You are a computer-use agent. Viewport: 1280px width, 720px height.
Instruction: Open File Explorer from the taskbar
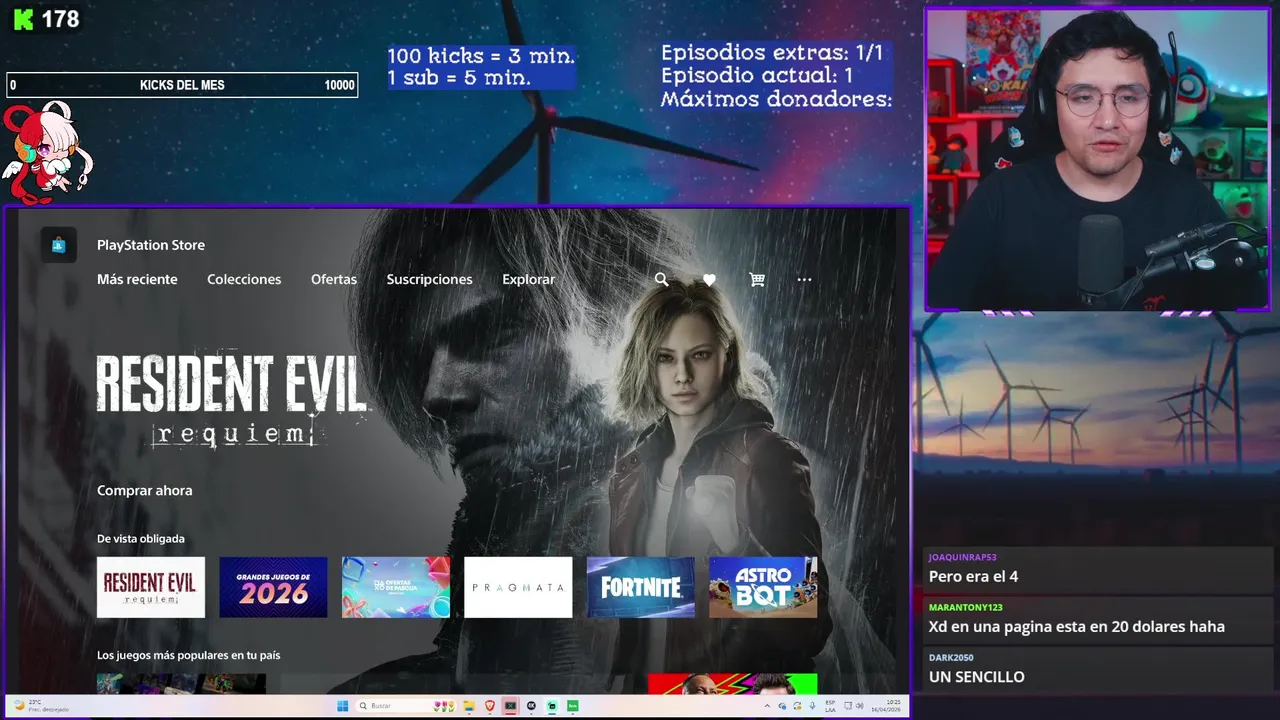(x=469, y=706)
